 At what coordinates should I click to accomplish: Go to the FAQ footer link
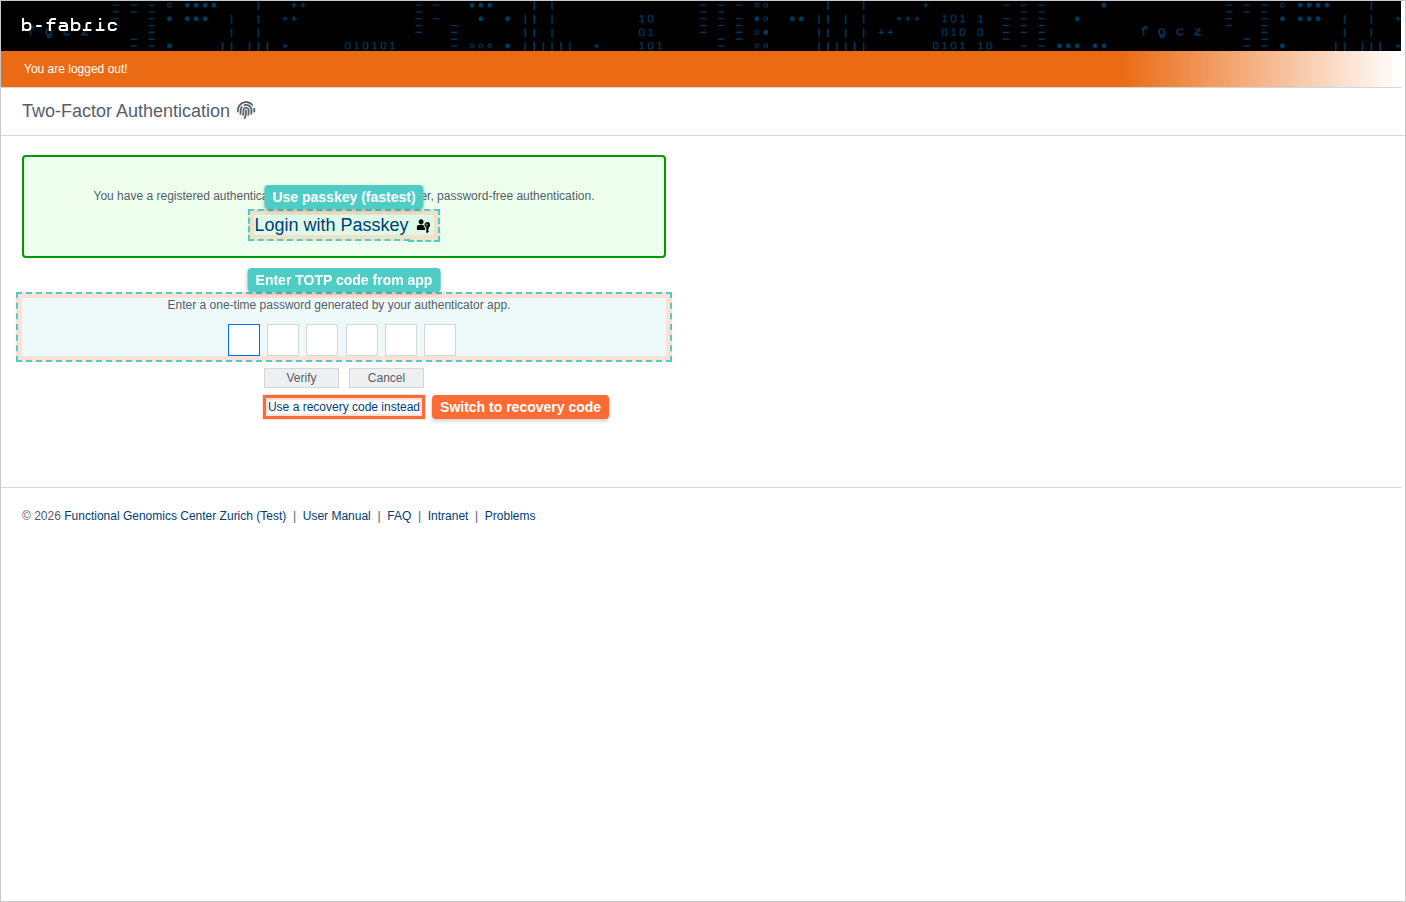point(399,516)
